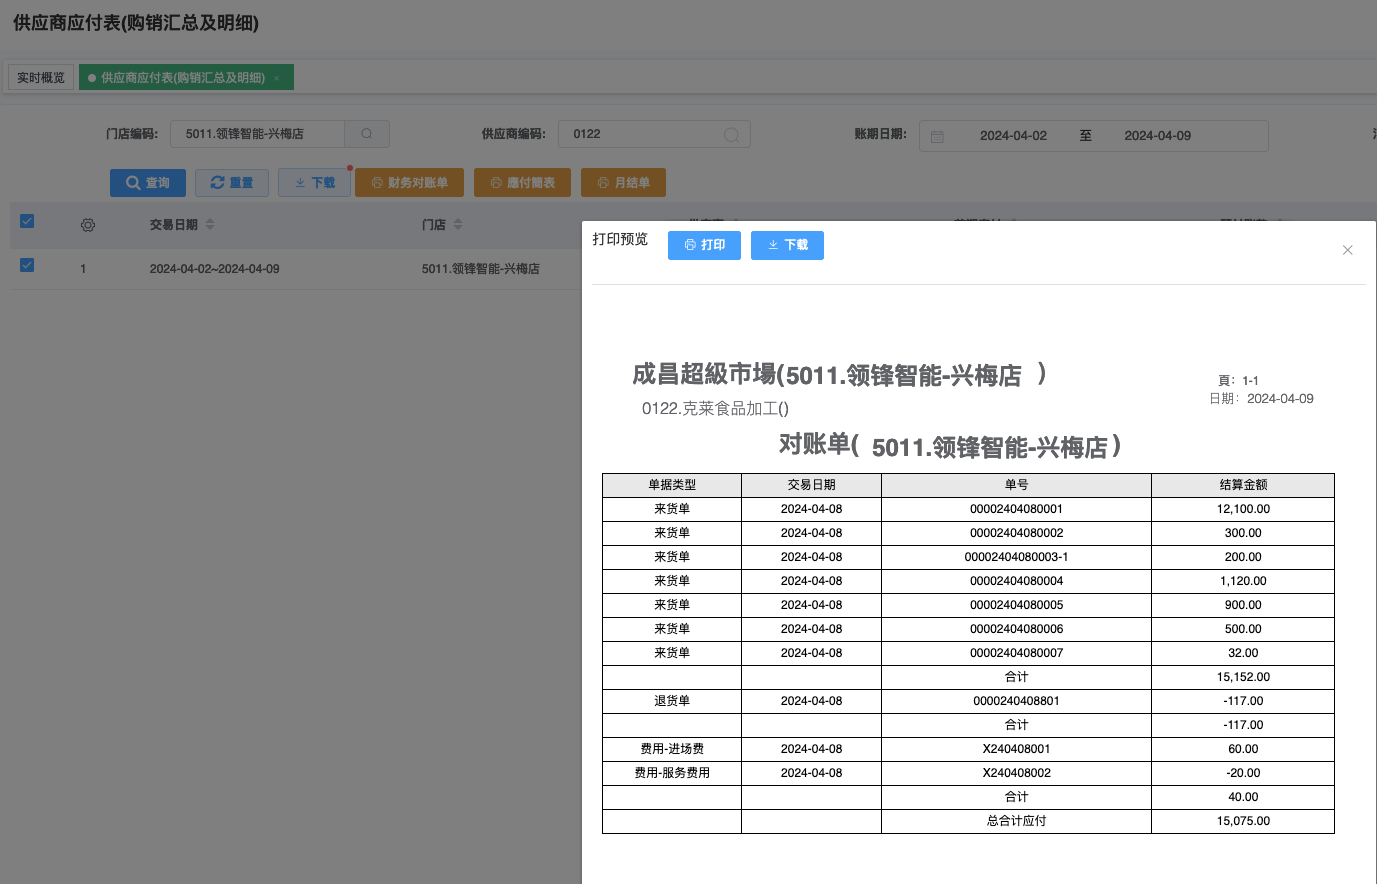
Task: Toggle the select-all header checkbox
Action: pyautogui.click(x=27, y=221)
